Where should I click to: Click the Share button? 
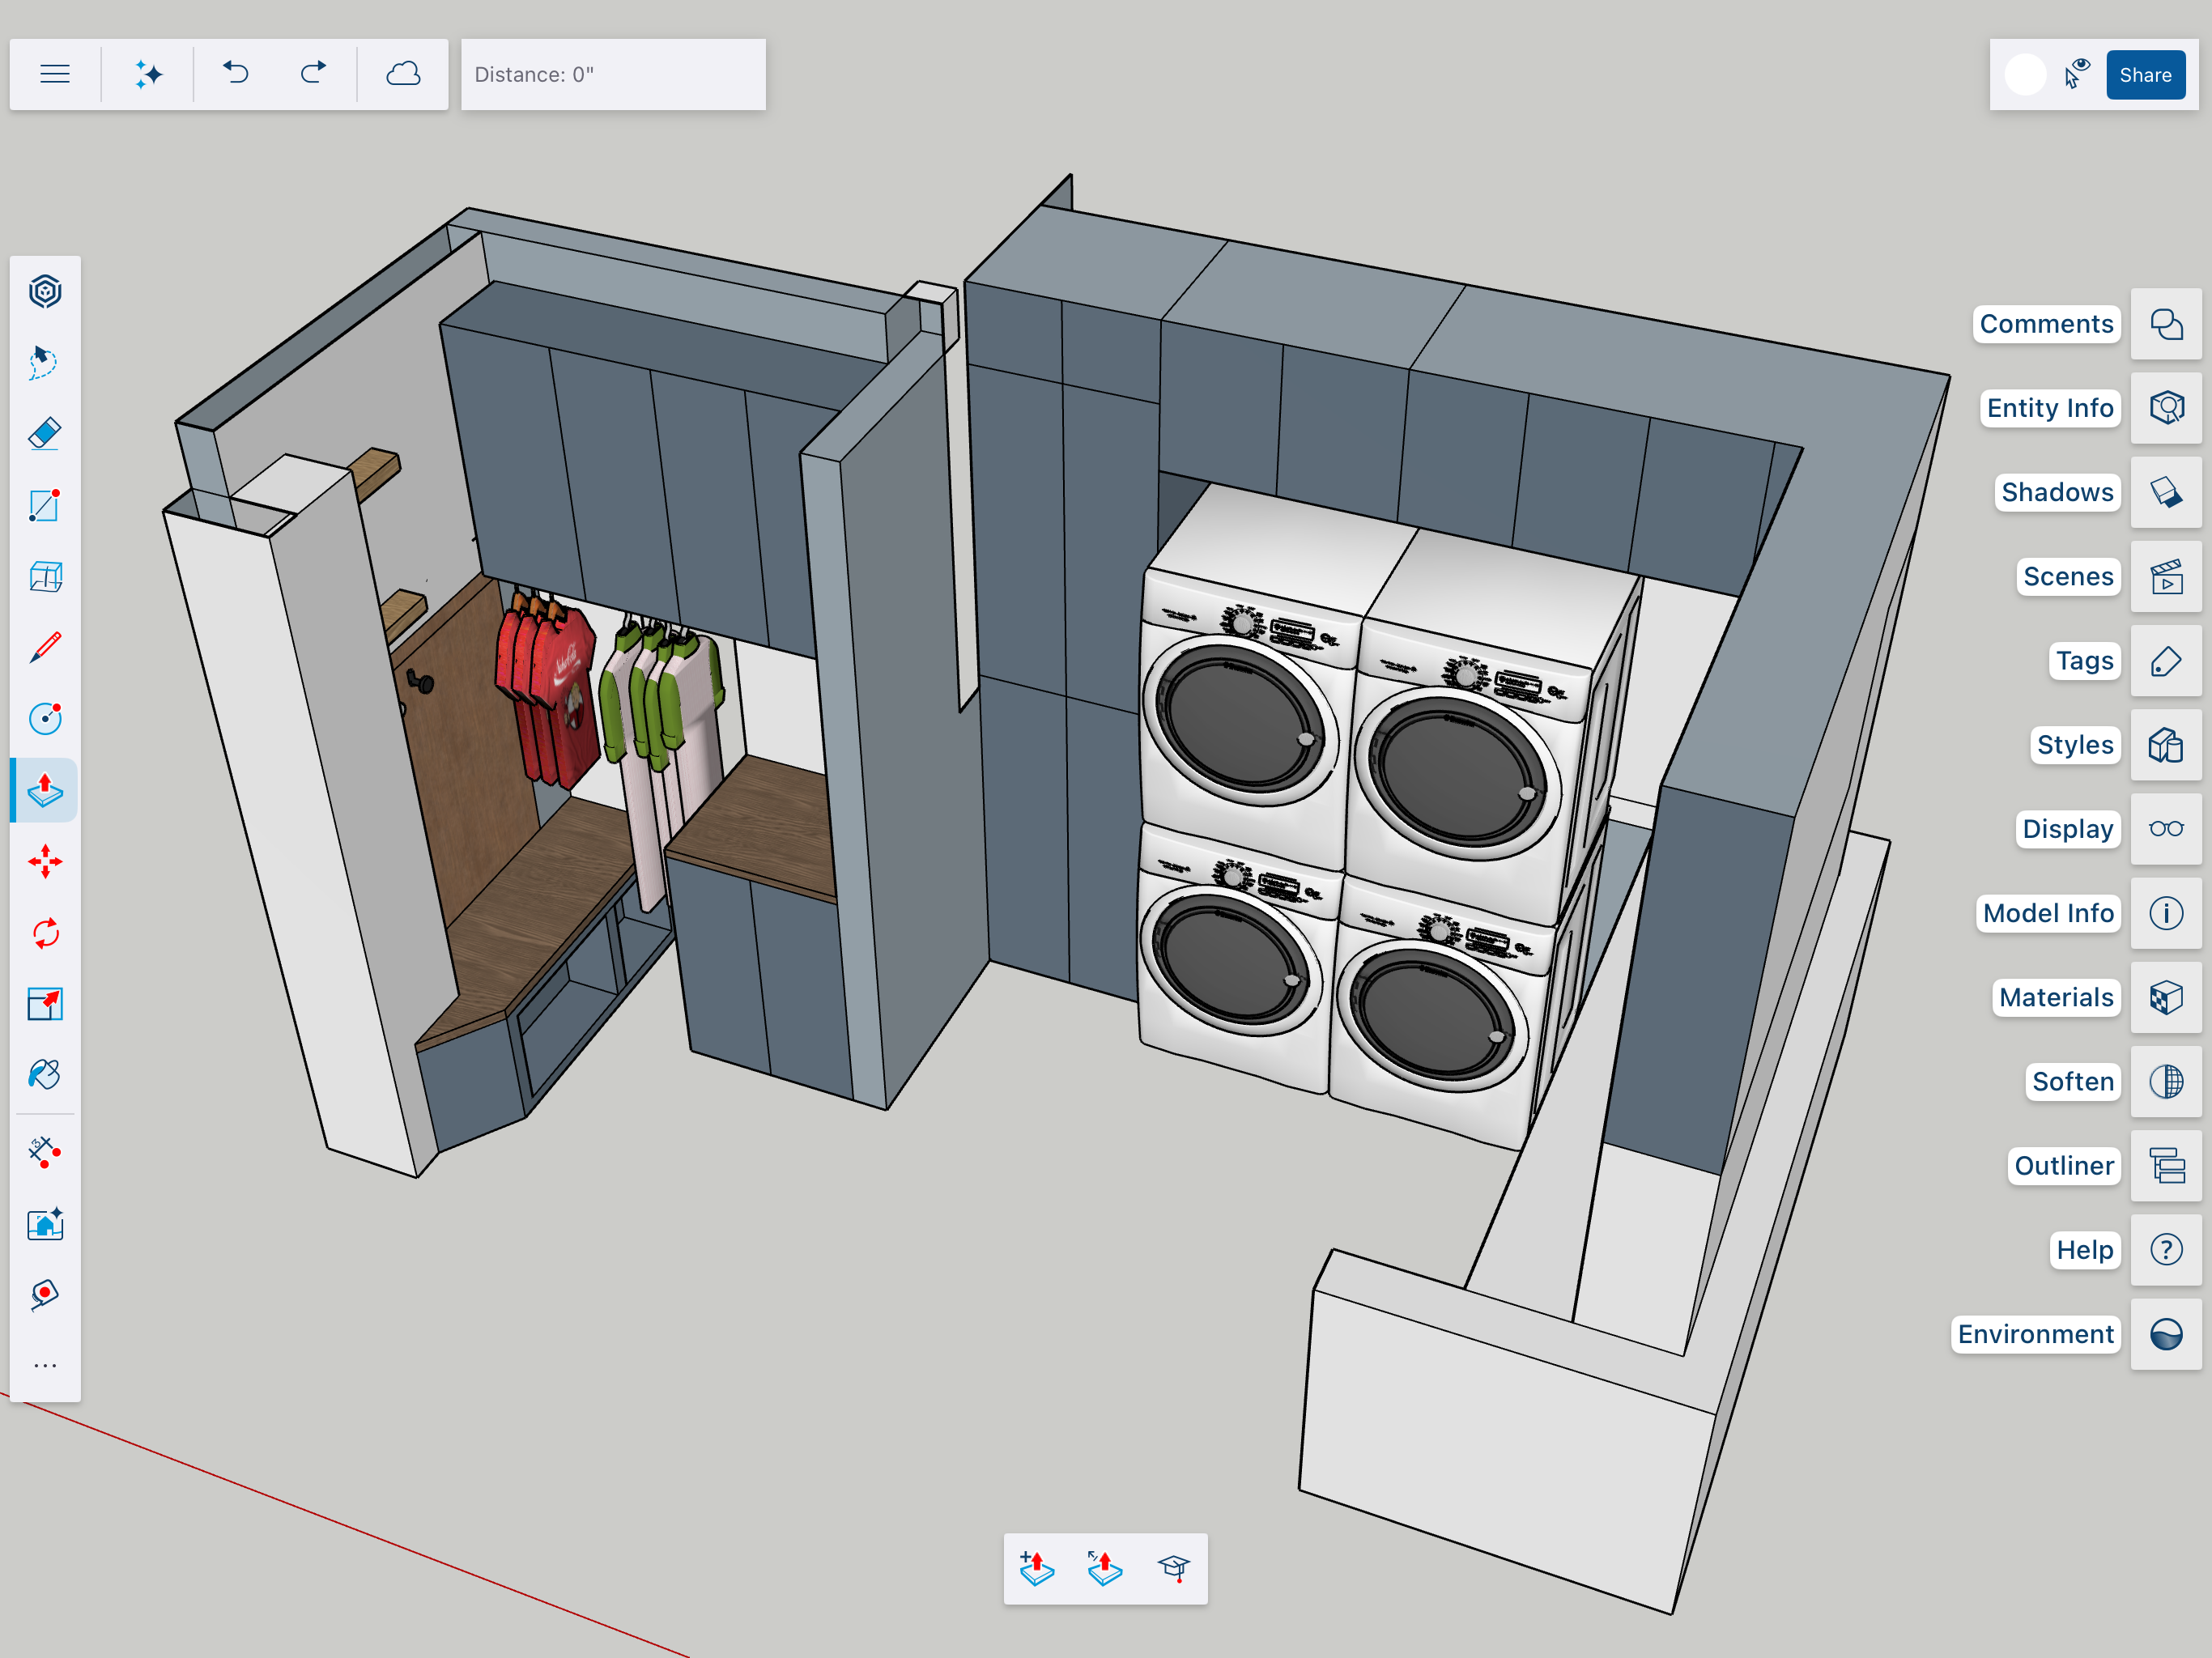coord(2144,75)
